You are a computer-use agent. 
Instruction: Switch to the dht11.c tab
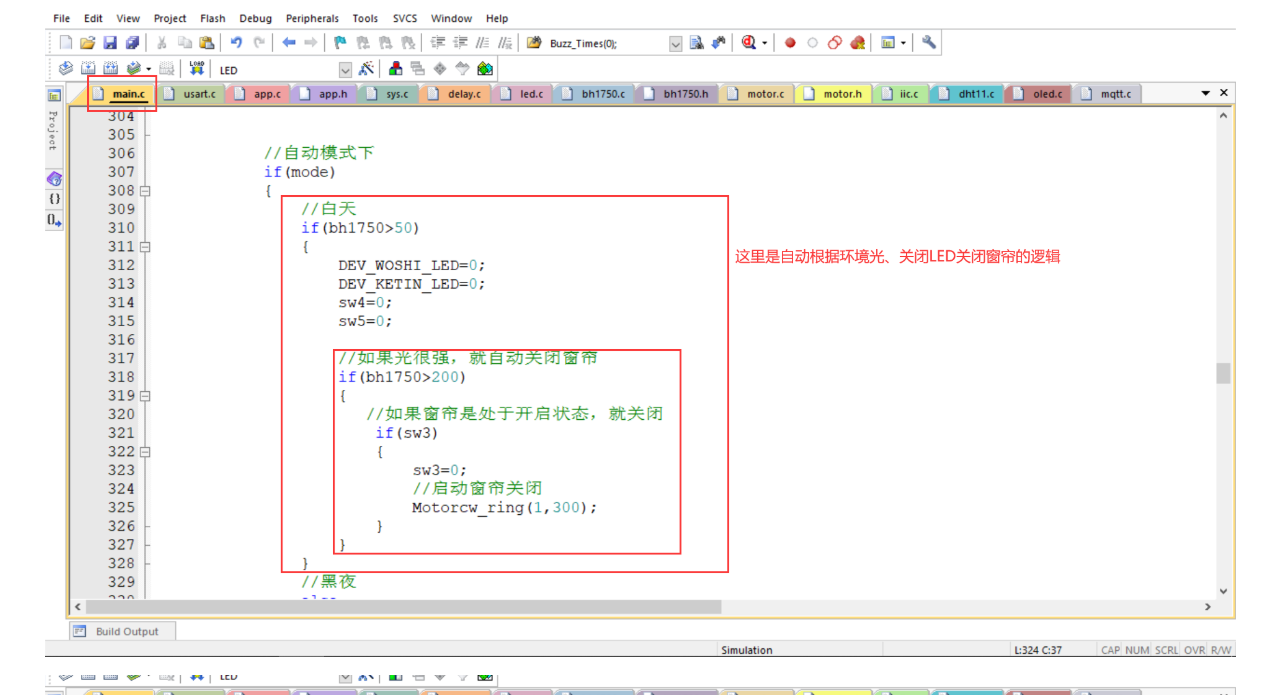(x=967, y=94)
